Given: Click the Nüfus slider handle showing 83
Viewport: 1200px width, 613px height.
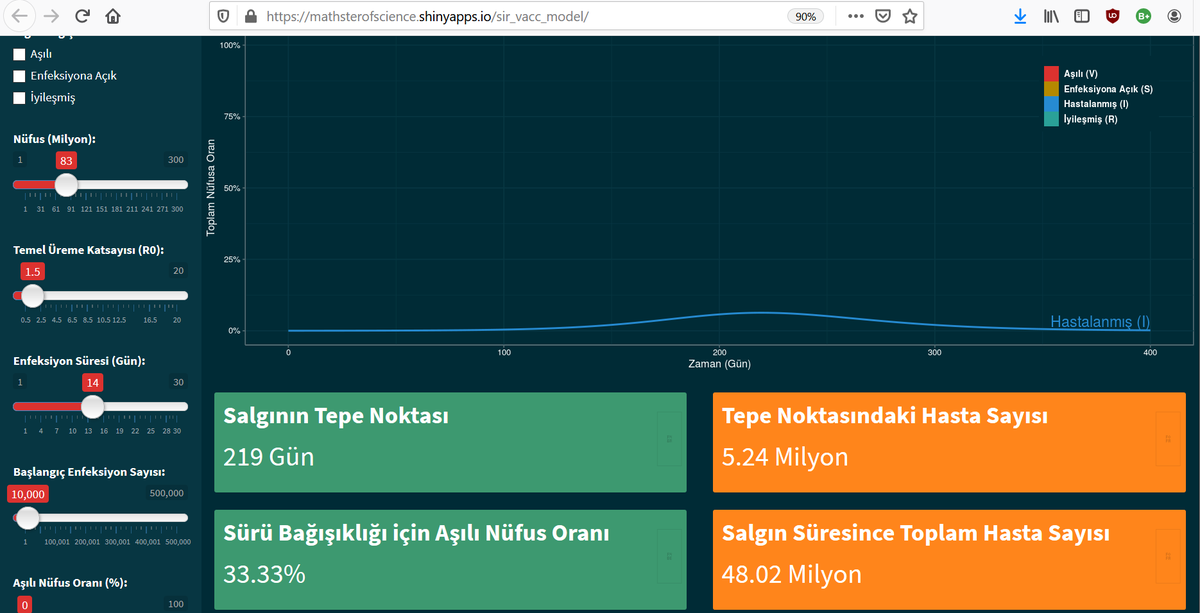Looking at the screenshot, I should pos(66,184).
